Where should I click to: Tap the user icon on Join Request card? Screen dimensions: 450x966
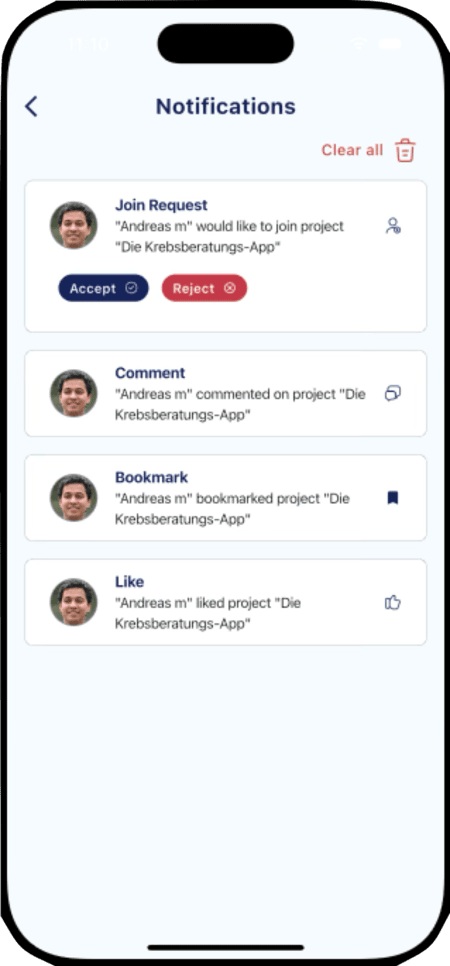(393, 226)
